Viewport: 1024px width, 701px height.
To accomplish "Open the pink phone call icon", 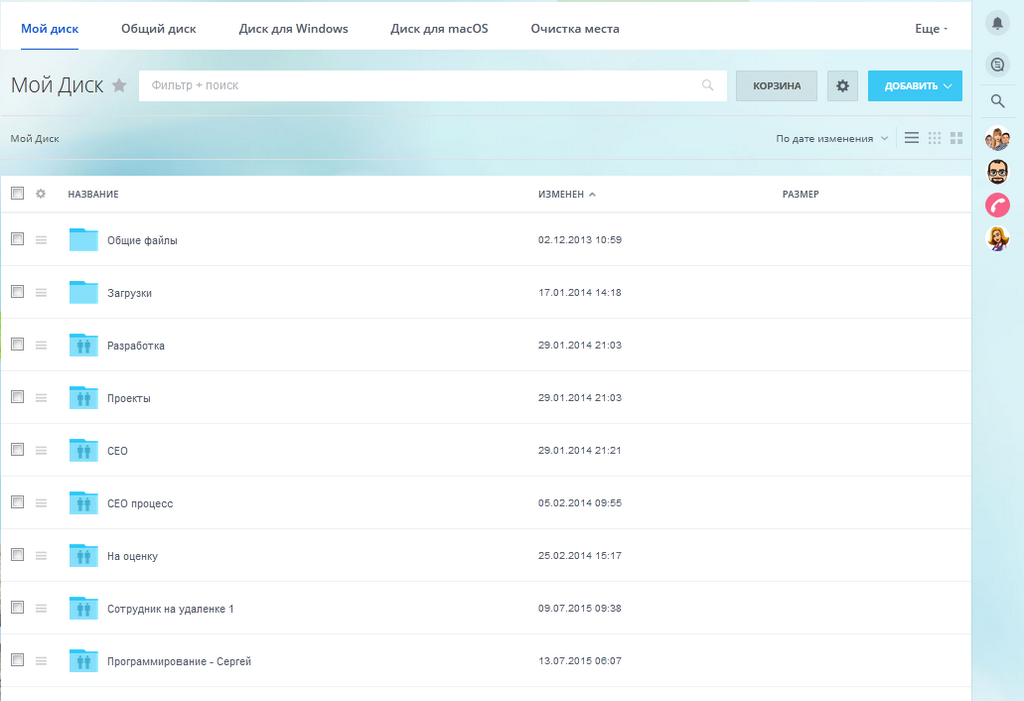I will click(997, 205).
